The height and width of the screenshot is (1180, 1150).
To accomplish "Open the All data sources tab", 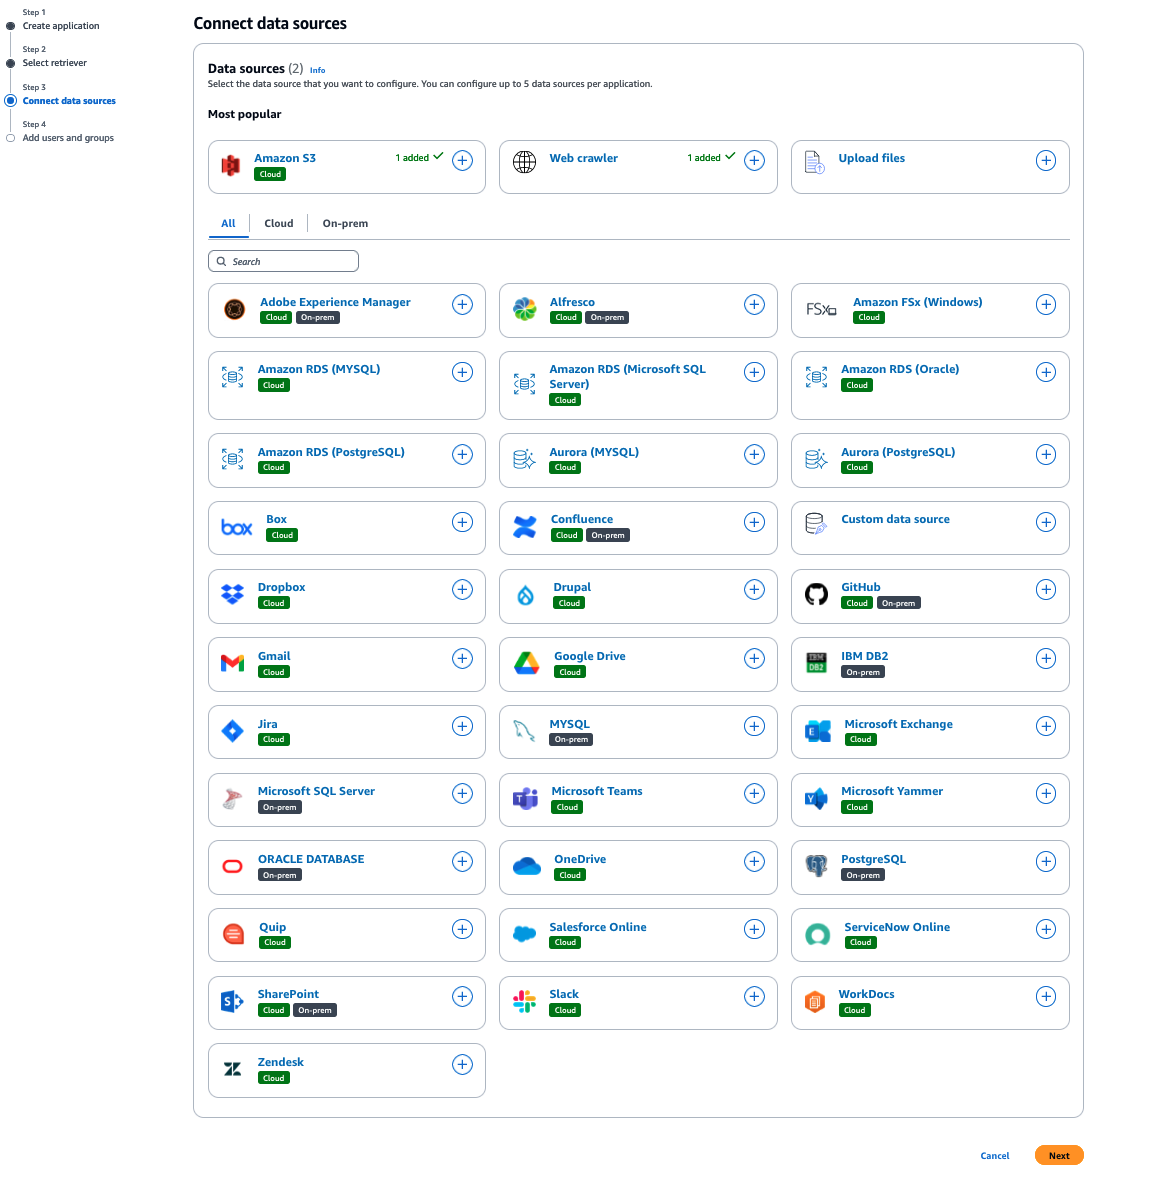I will pos(228,223).
